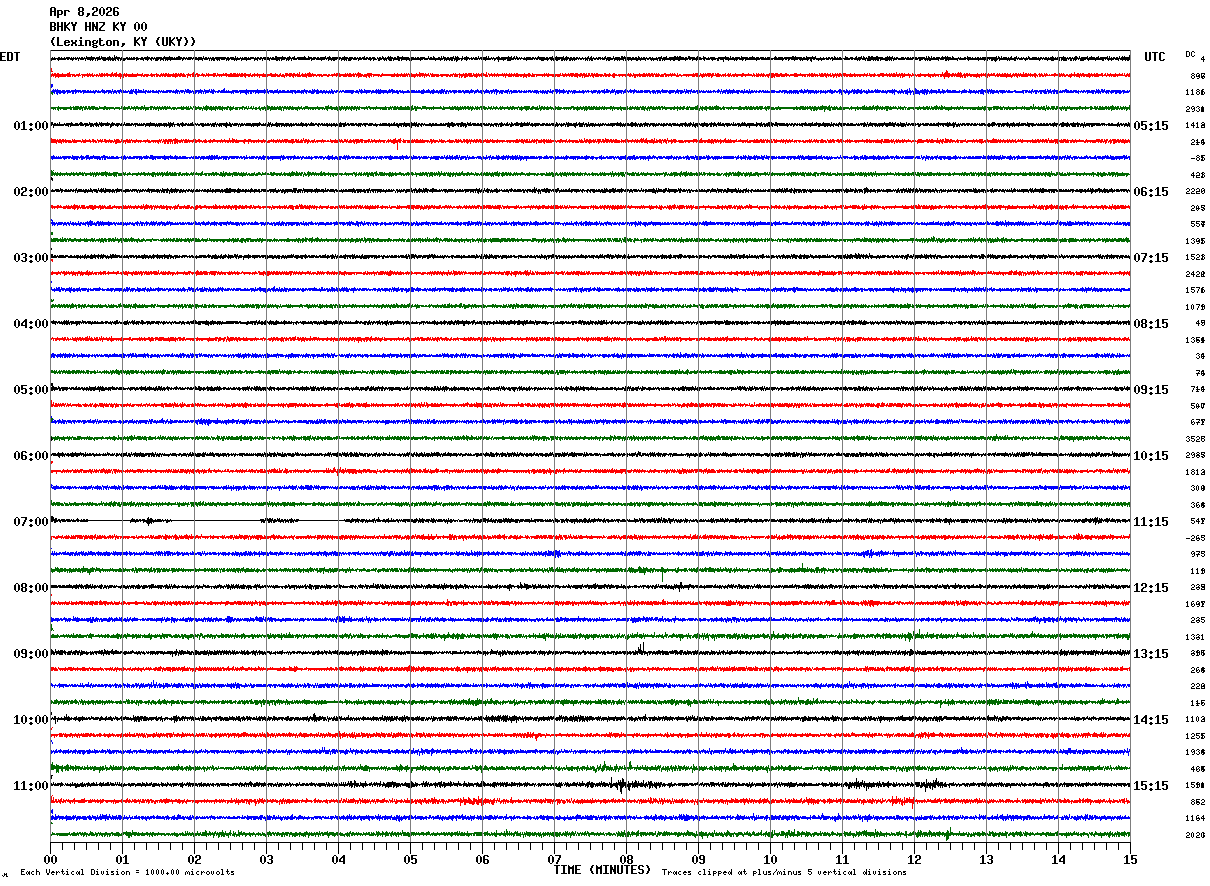Screen dimensions: 1210x886
Task: Click minute 03 on the bottom axis
Action: point(266,859)
